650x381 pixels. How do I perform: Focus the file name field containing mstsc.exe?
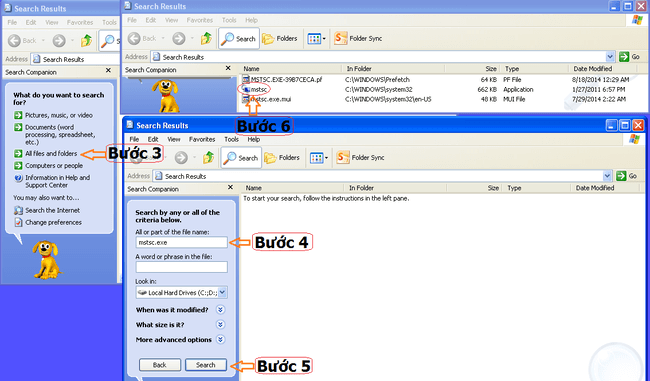(x=182, y=242)
